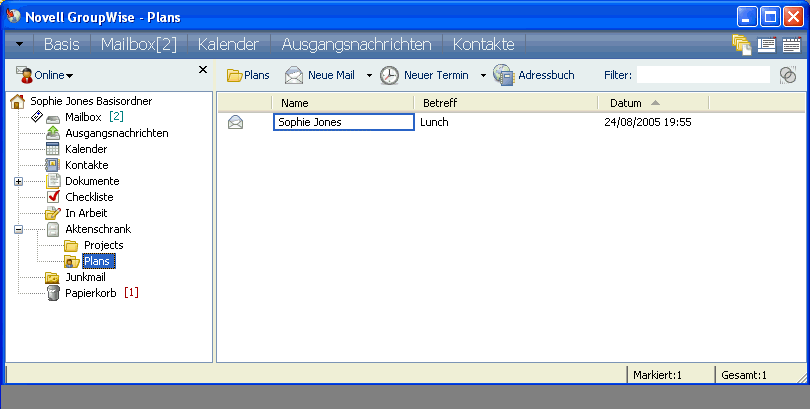
Task: Select Junkmail label in folder tree
Action: pos(85,277)
